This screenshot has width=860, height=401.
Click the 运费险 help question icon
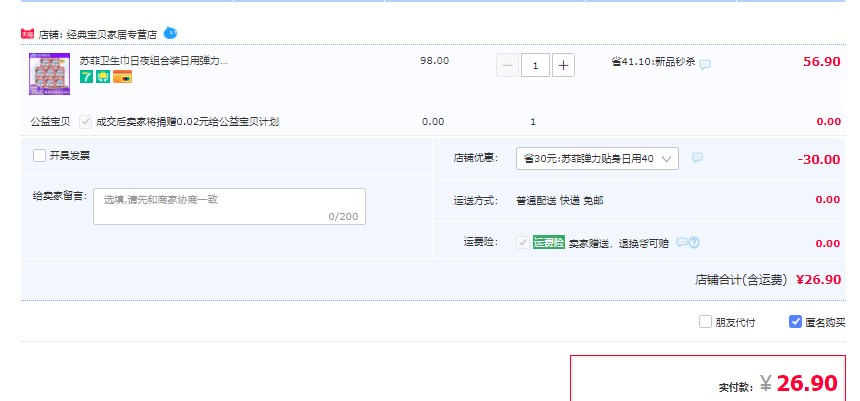(x=694, y=242)
